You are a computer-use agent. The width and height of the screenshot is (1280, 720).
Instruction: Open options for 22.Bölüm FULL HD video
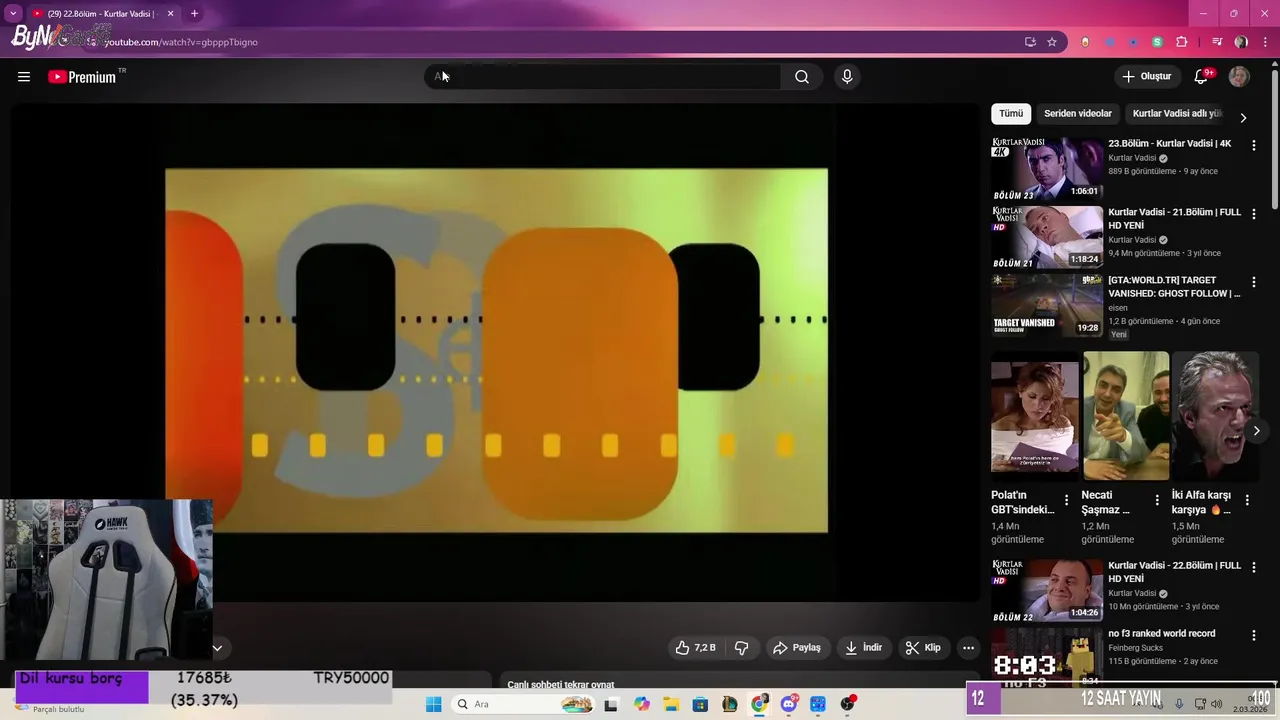[1254, 567]
